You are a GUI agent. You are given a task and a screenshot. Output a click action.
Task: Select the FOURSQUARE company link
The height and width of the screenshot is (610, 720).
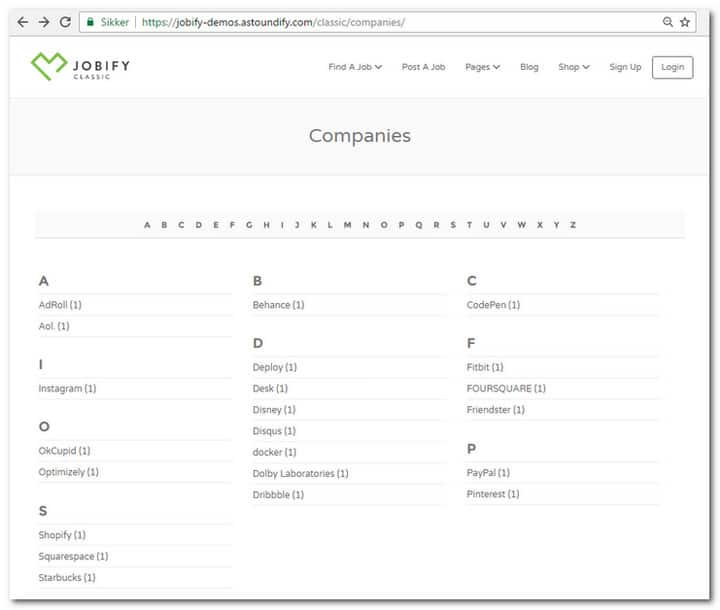pyautogui.click(x=506, y=388)
